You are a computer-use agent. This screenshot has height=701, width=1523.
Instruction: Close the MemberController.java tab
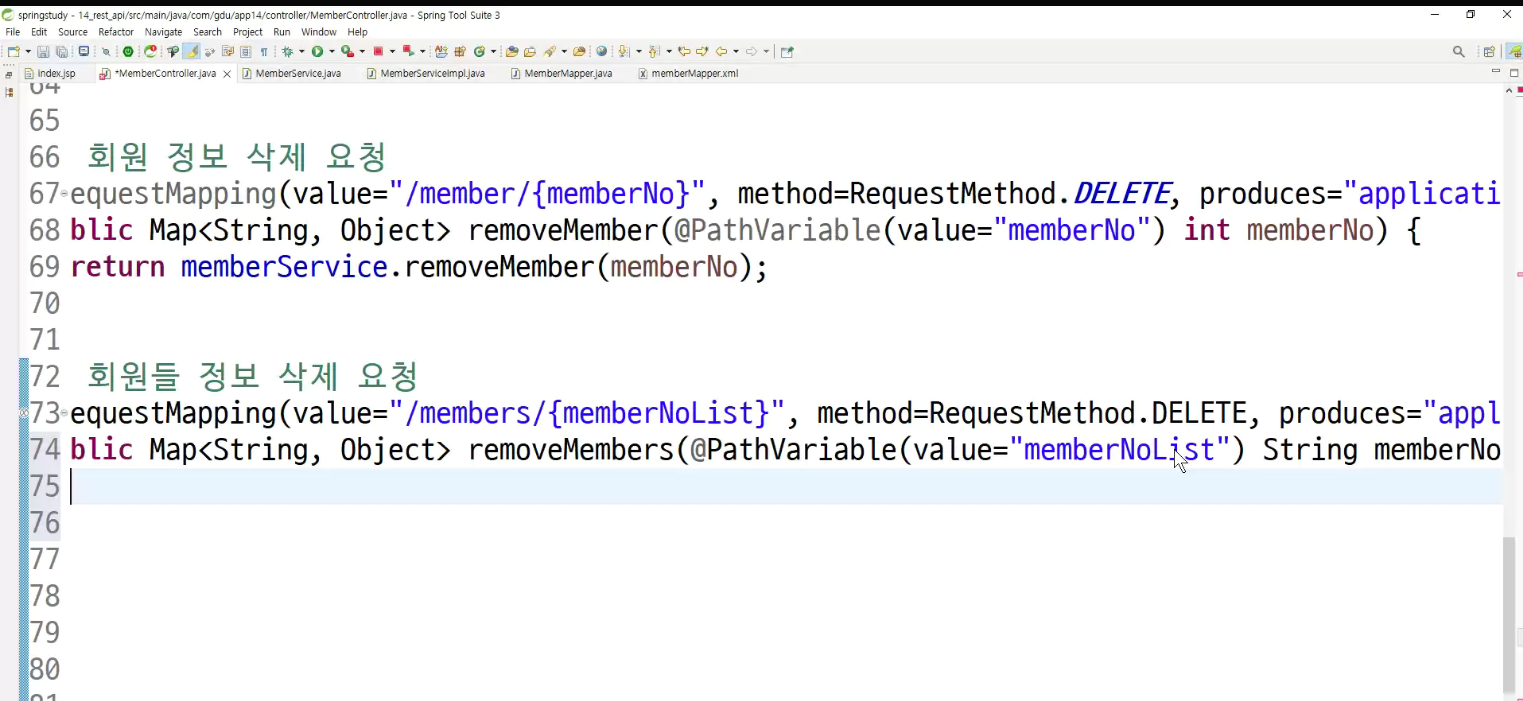pos(227,74)
